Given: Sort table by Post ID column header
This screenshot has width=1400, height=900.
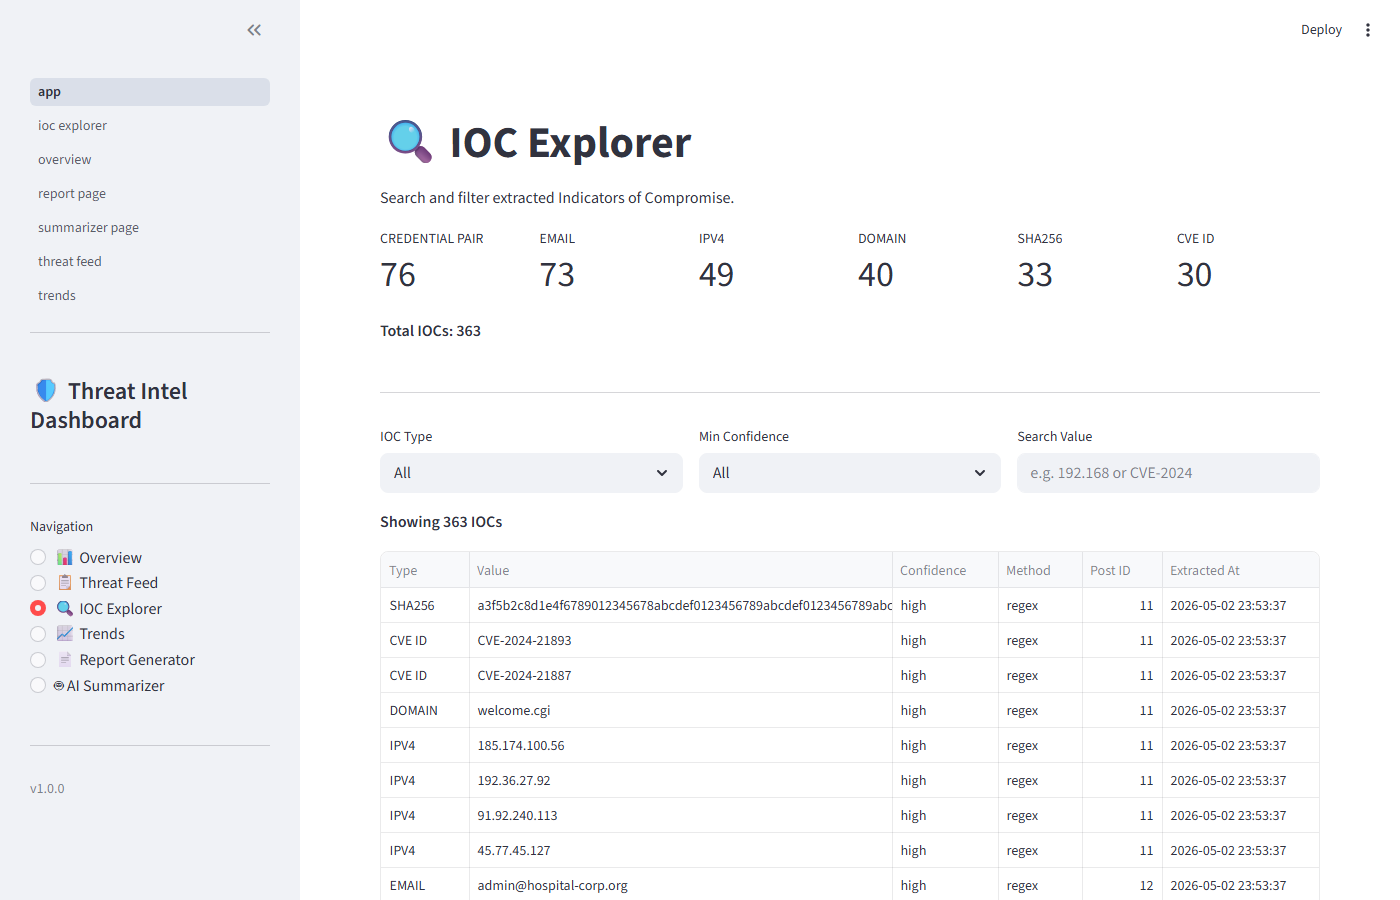Looking at the screenshot, I should click(1122, 570).
